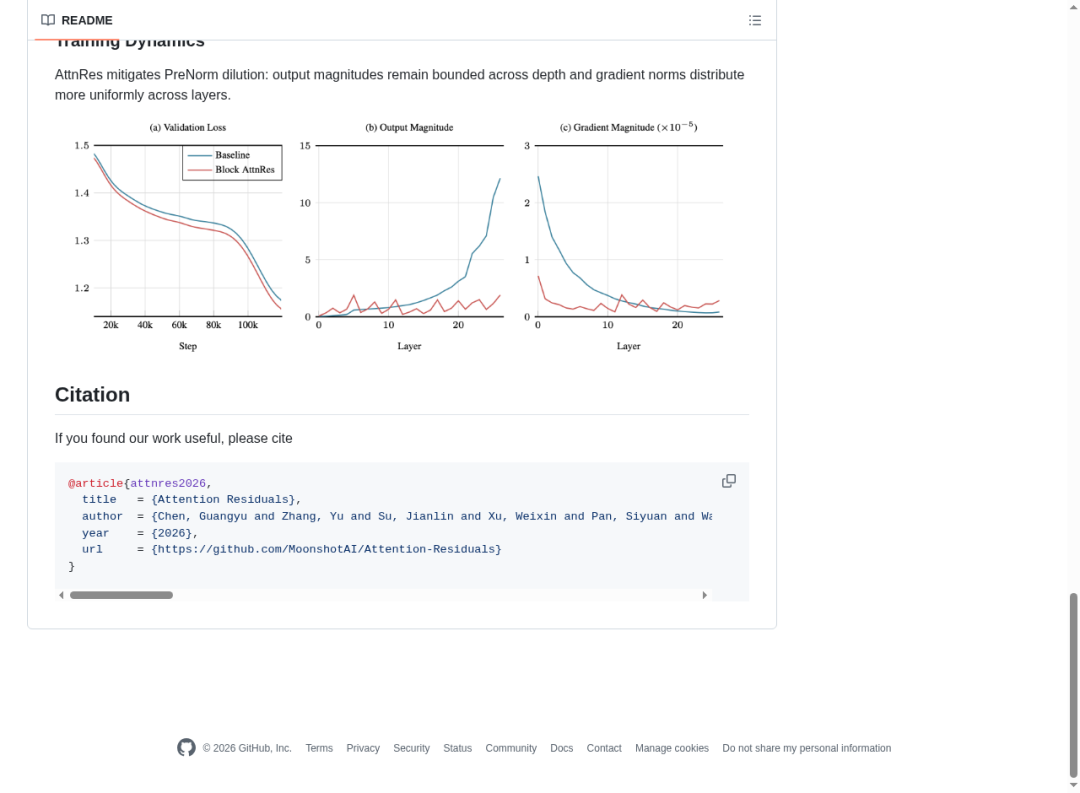
Task: Click page scrollbar up arrow
Action: tap(1074, 6)
